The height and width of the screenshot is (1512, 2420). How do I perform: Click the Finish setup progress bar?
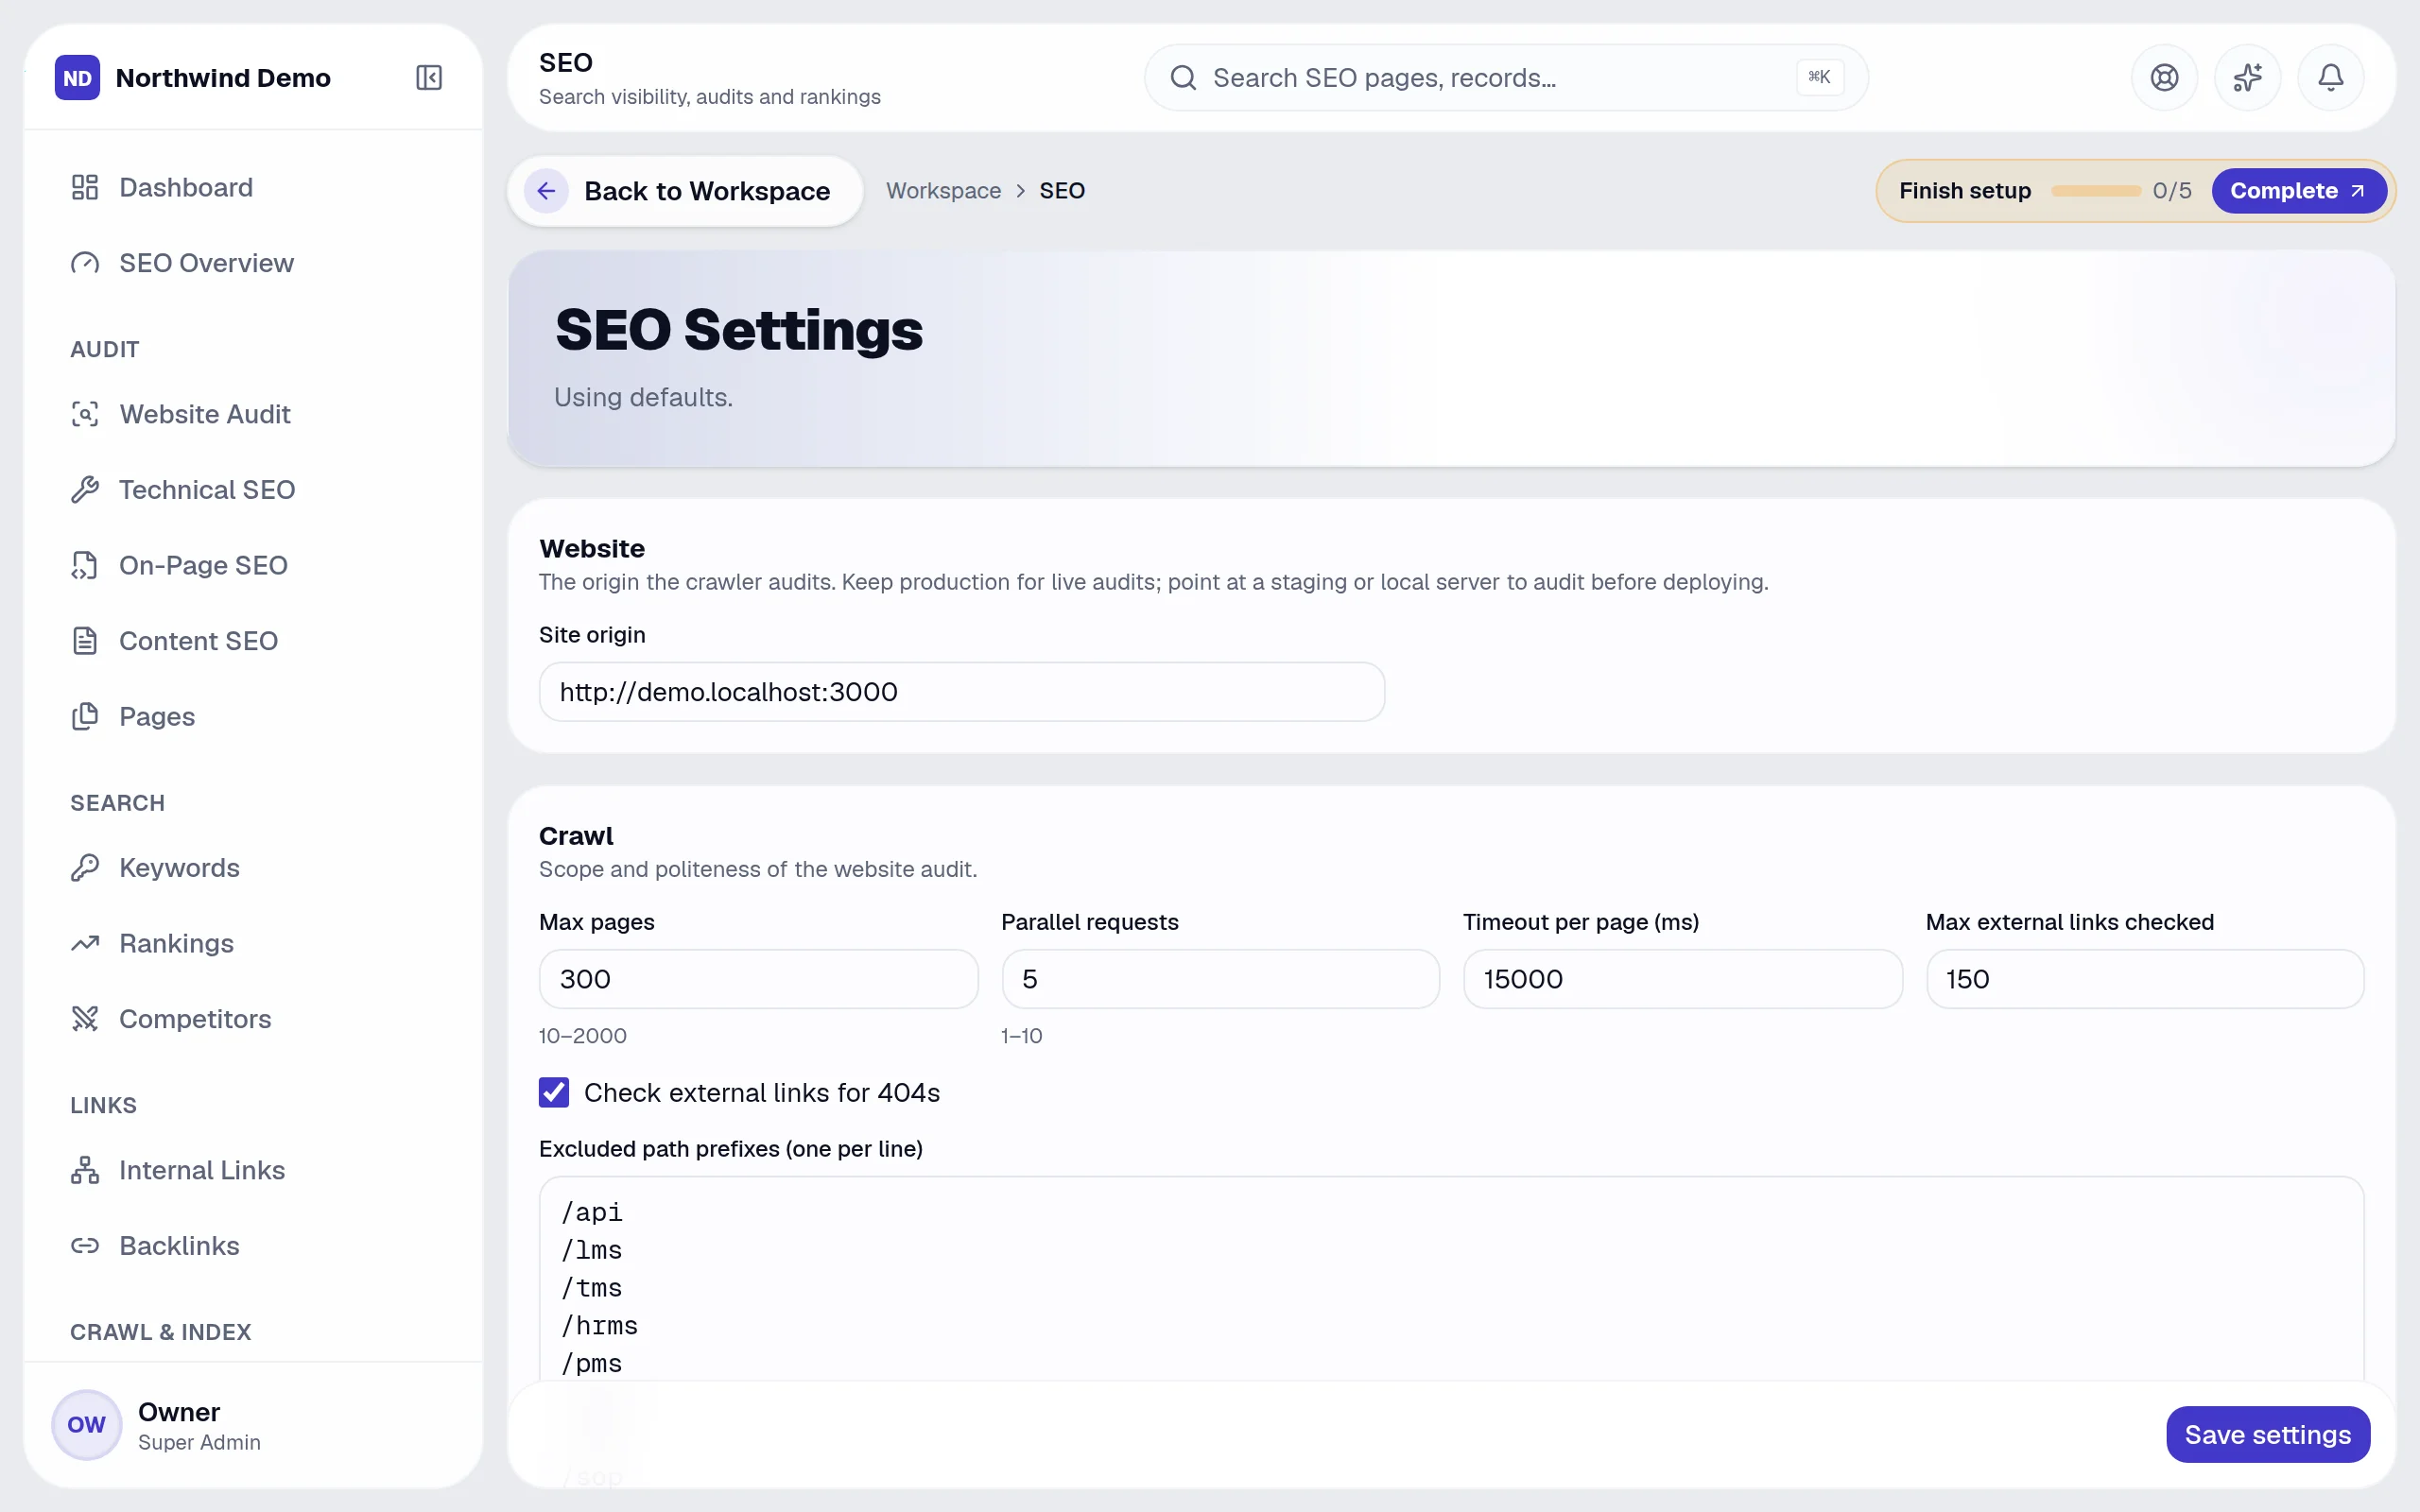pos(2096,190)
